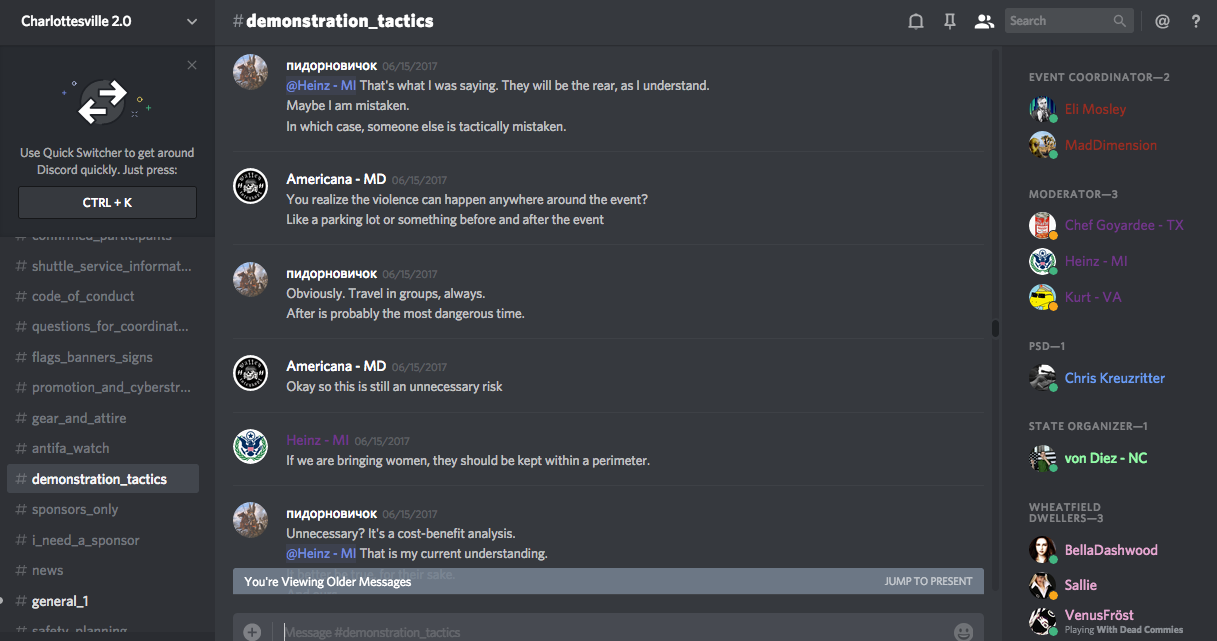Click Jump To Present
1217x641 pixels.
tap(928, 581)
